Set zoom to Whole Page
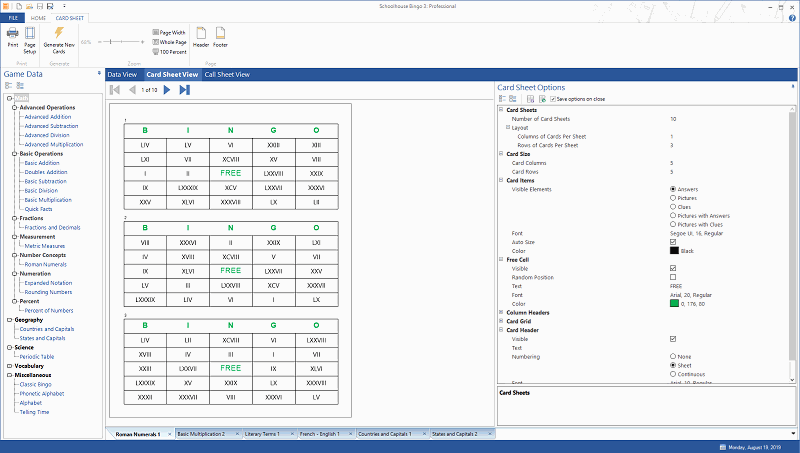Screen dimensions: 800x453 [x=171, y=42]
